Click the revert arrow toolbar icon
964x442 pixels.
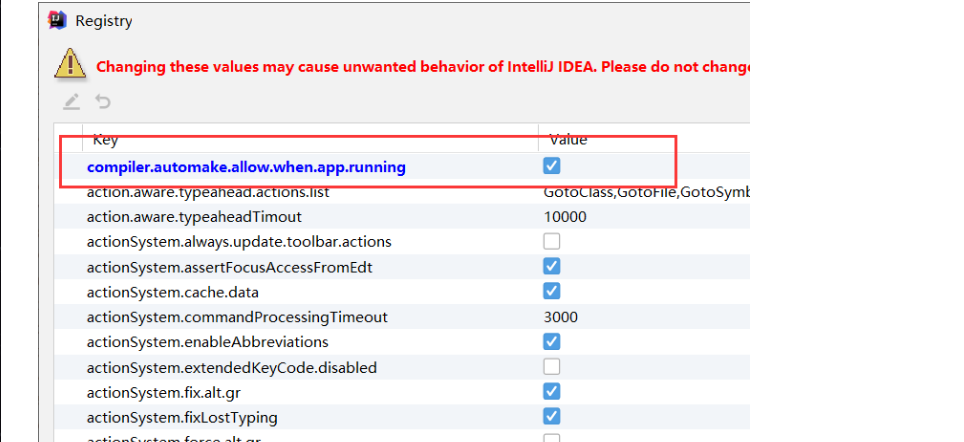[103, 101]
